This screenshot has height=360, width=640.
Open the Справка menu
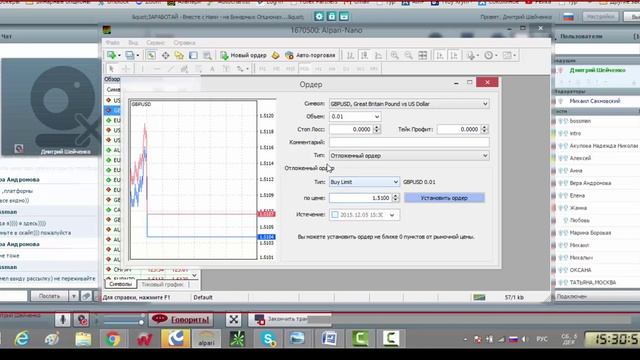[184, 42]
